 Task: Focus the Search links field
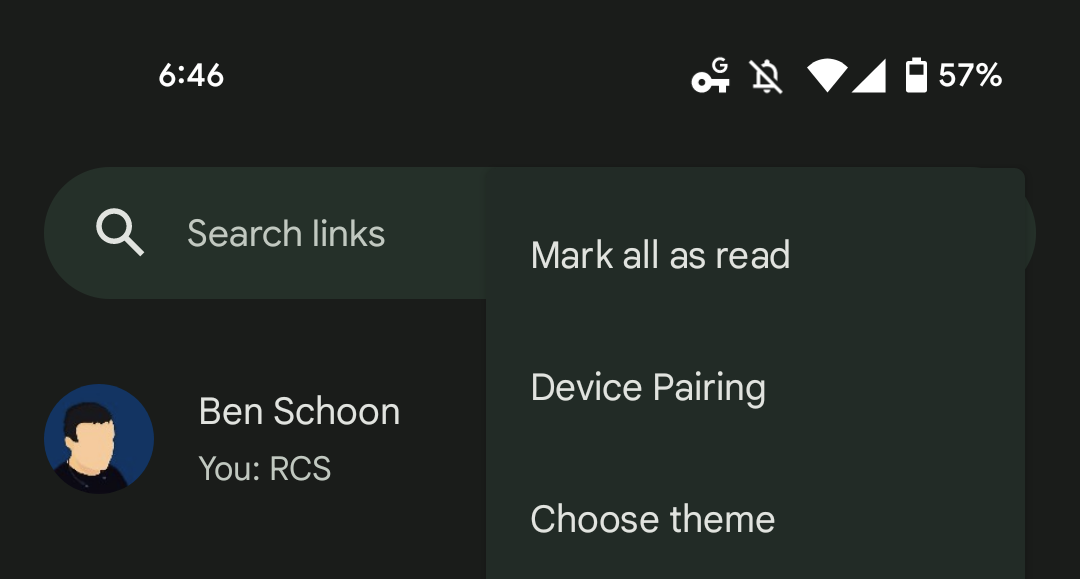286,234
